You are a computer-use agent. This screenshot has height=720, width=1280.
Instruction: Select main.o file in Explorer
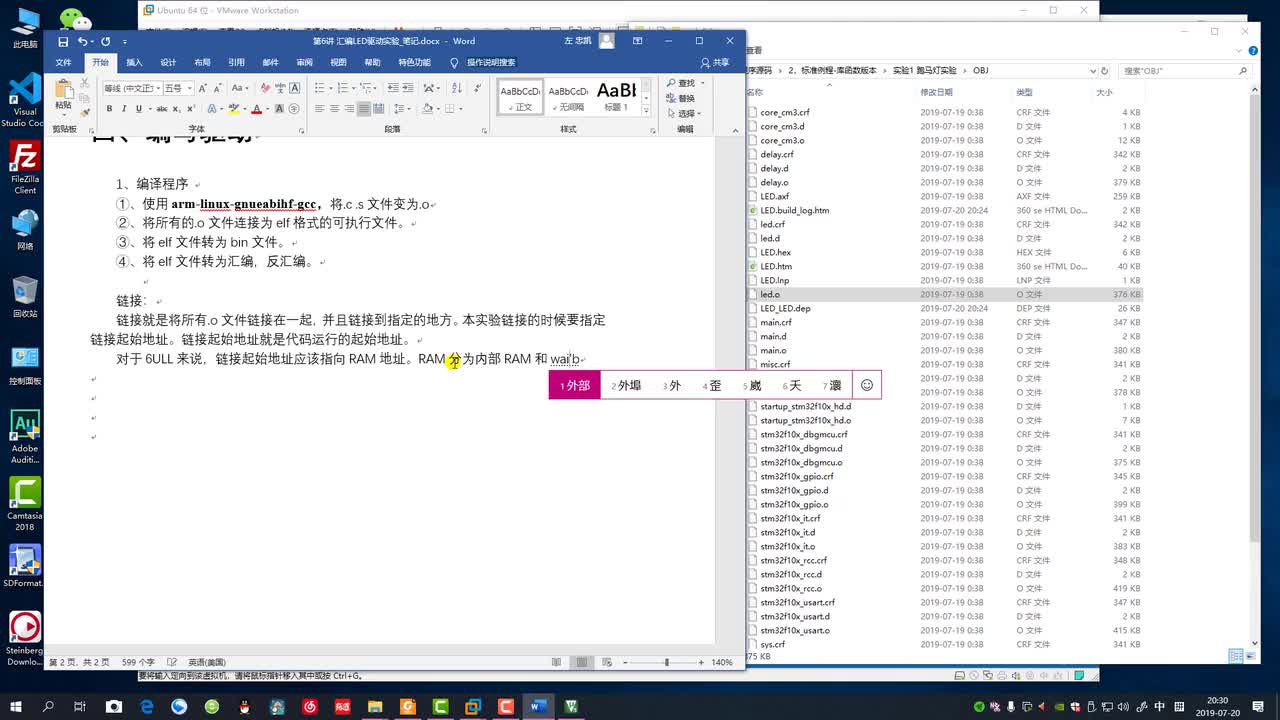(773, 350)
